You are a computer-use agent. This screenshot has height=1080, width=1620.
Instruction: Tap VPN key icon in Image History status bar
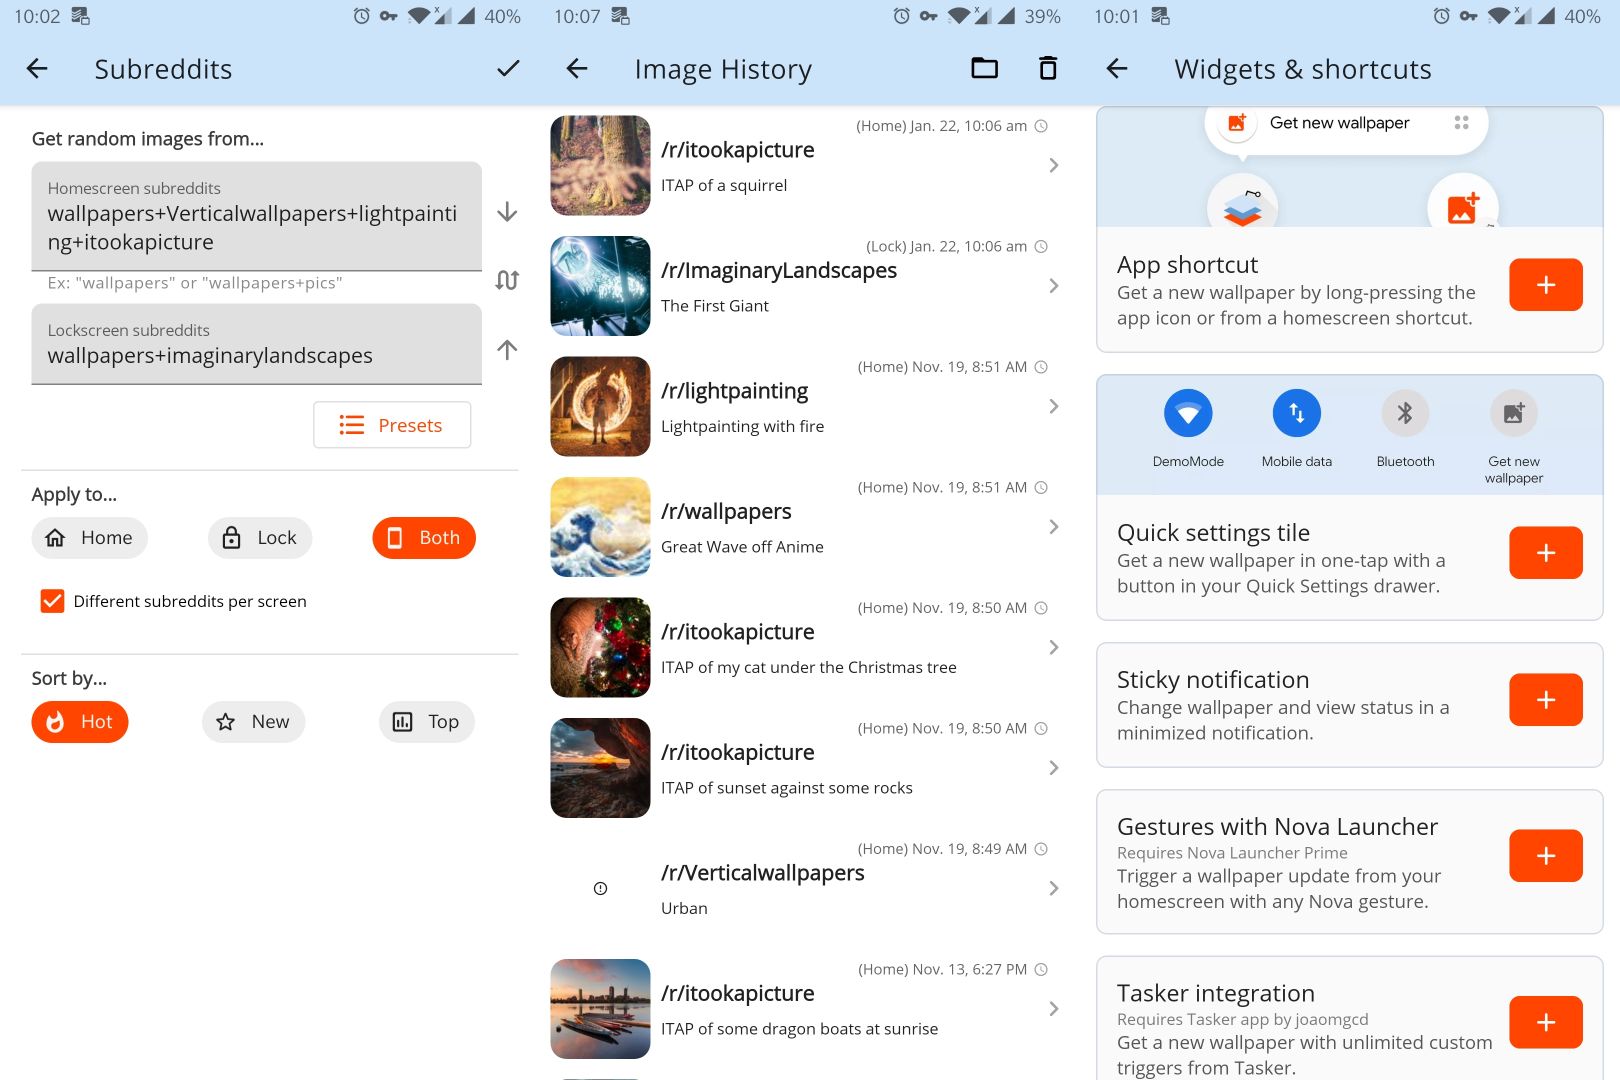pos(929,16)
